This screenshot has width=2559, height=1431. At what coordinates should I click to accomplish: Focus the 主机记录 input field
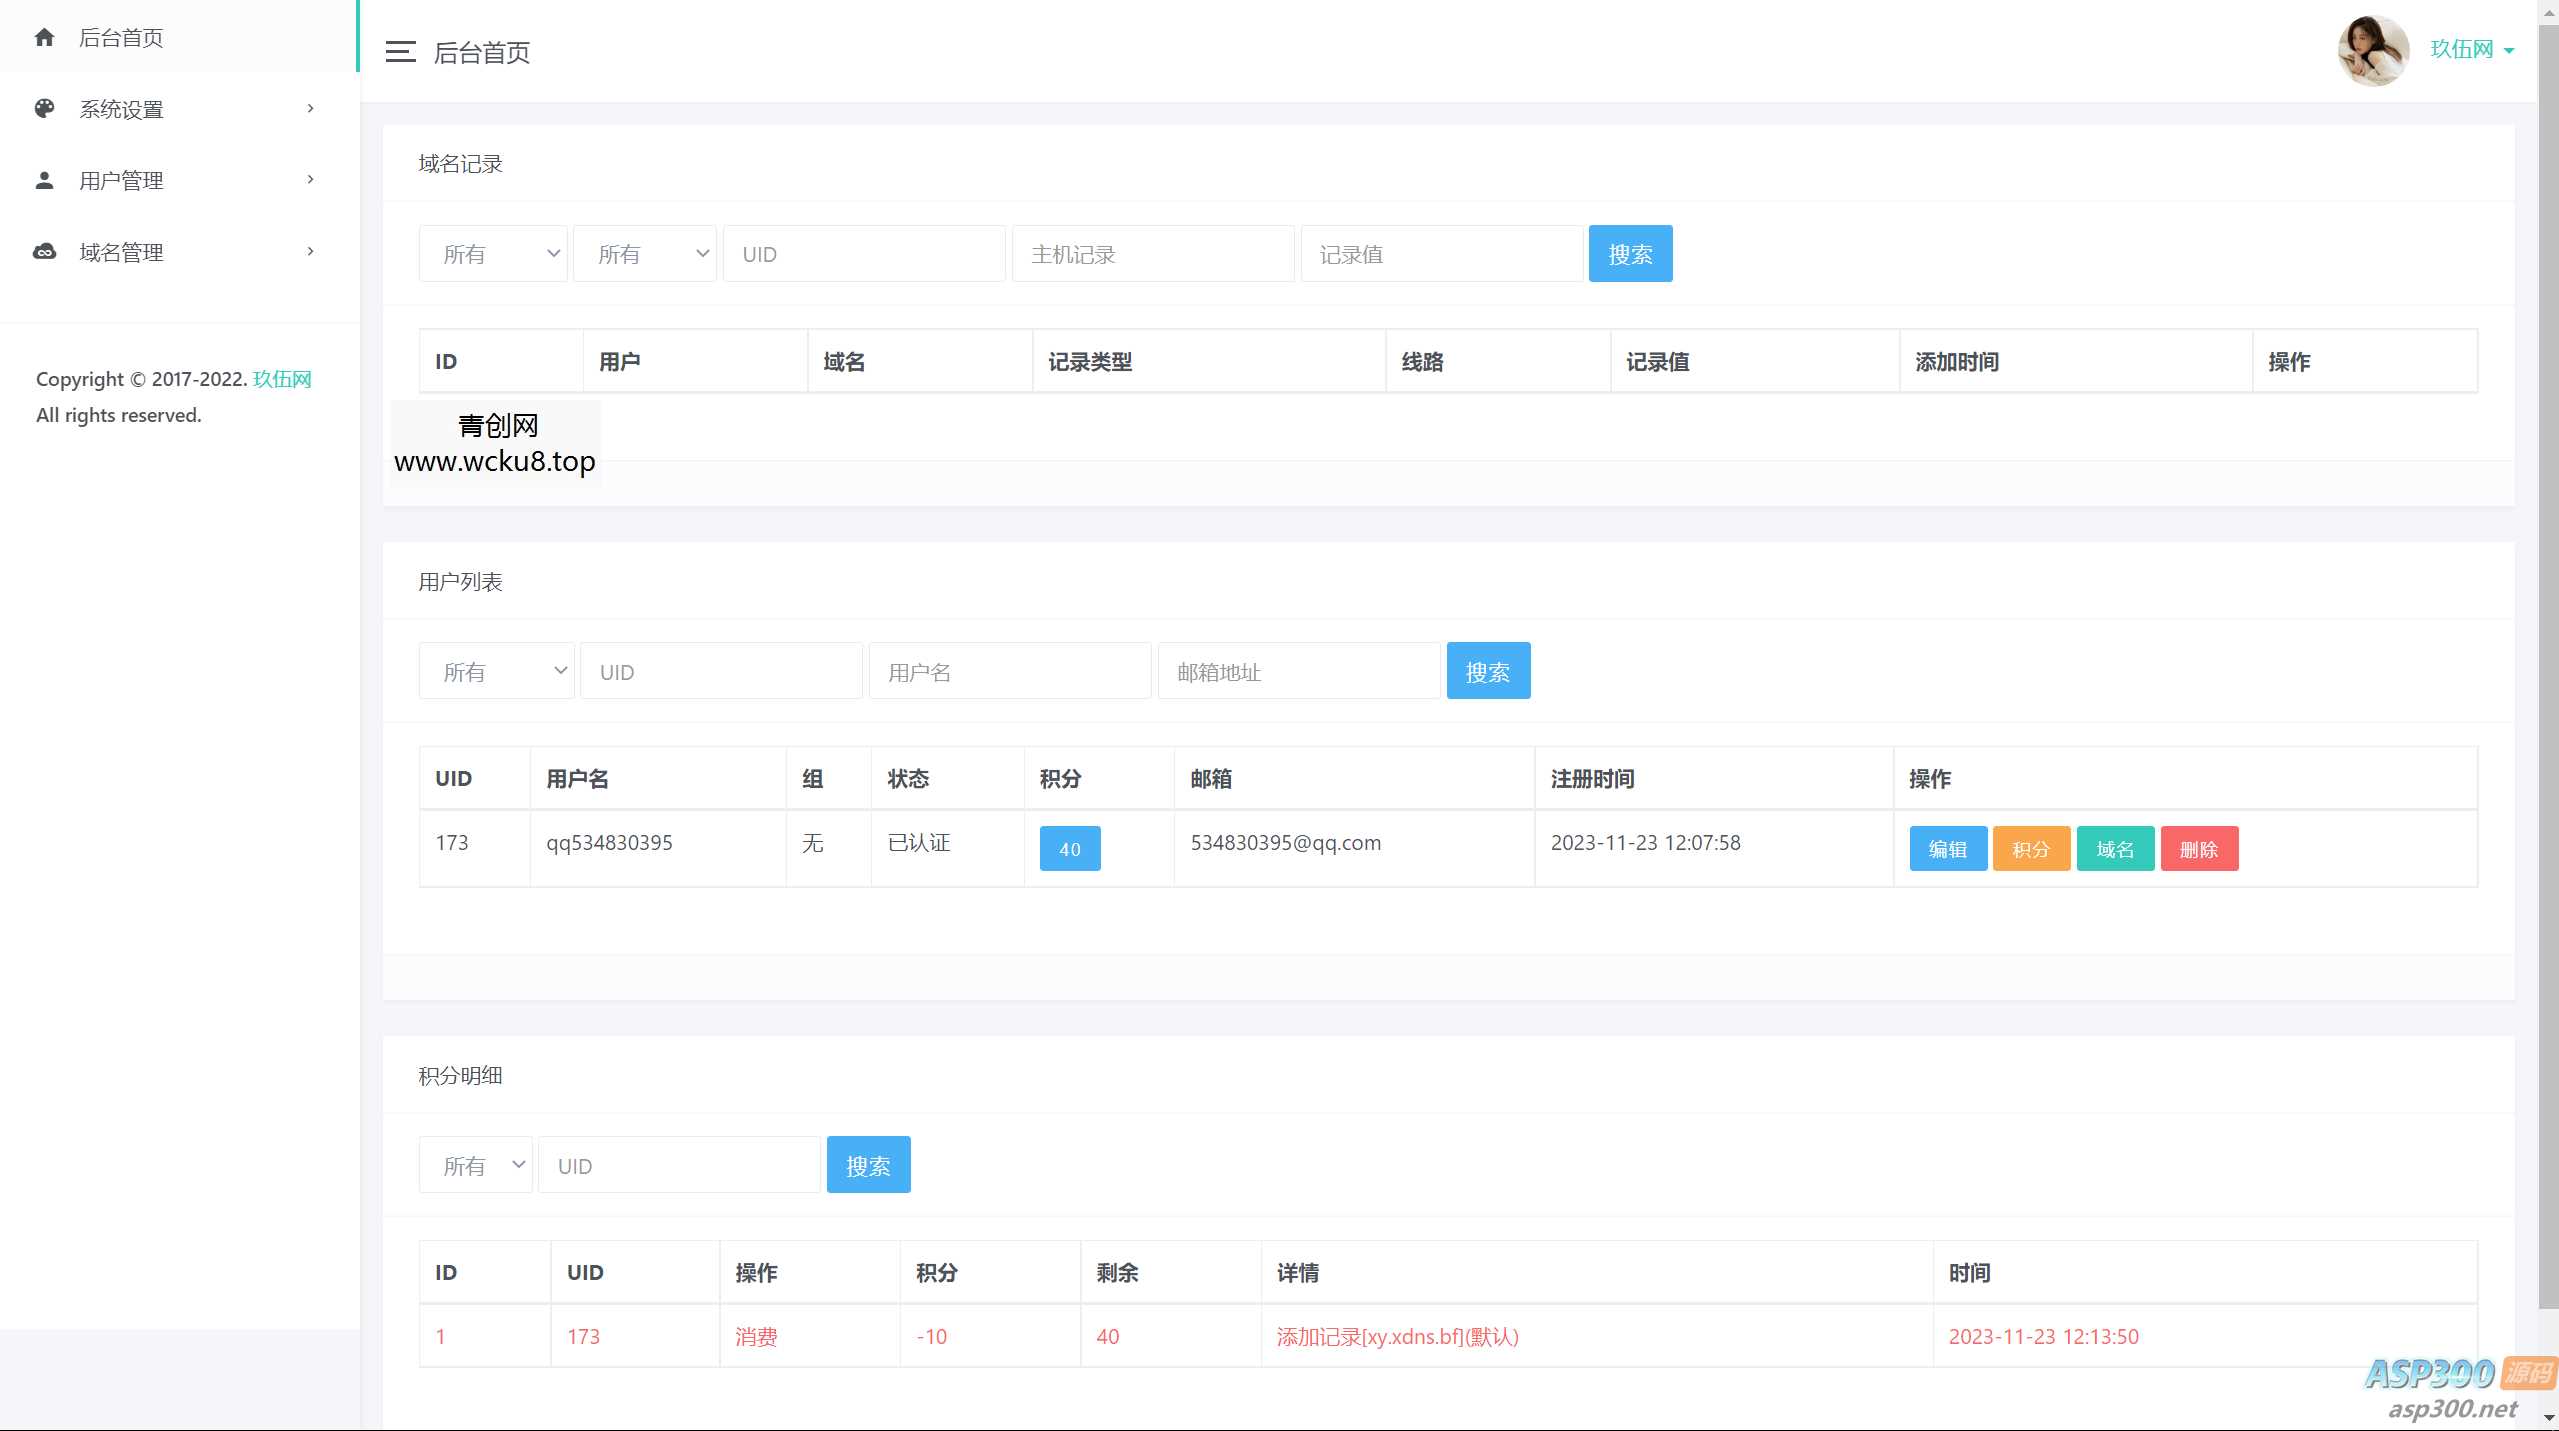1152,254
